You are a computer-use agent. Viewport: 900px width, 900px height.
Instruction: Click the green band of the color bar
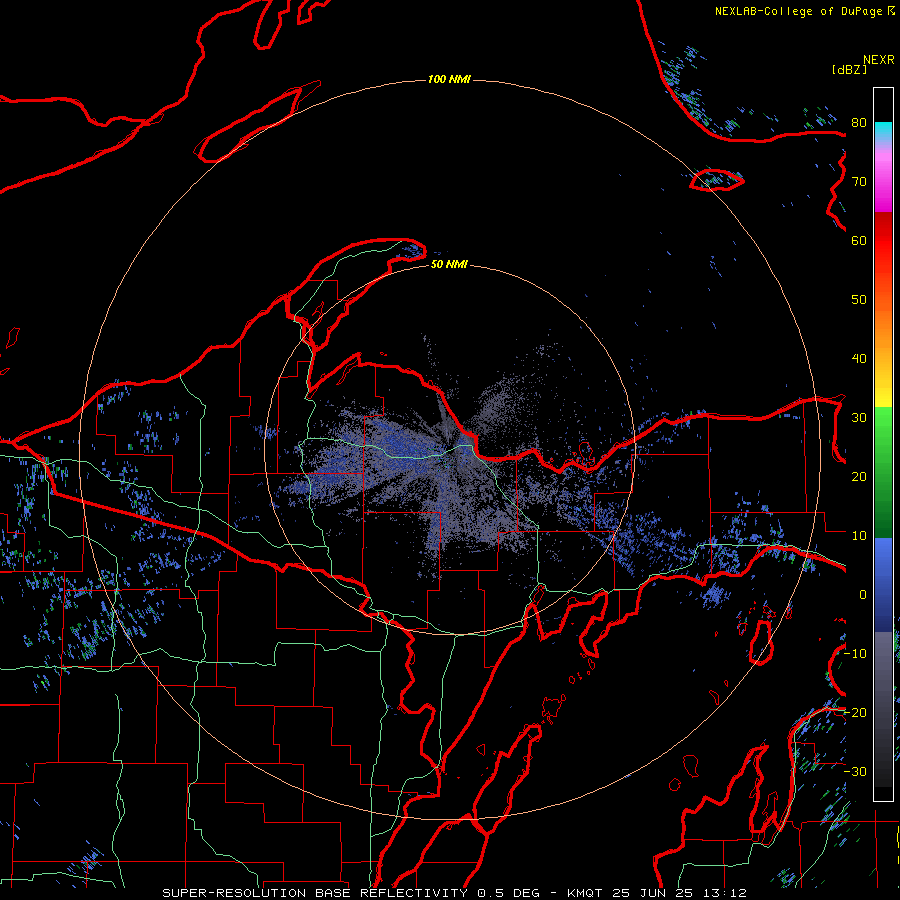coord(883,472)
